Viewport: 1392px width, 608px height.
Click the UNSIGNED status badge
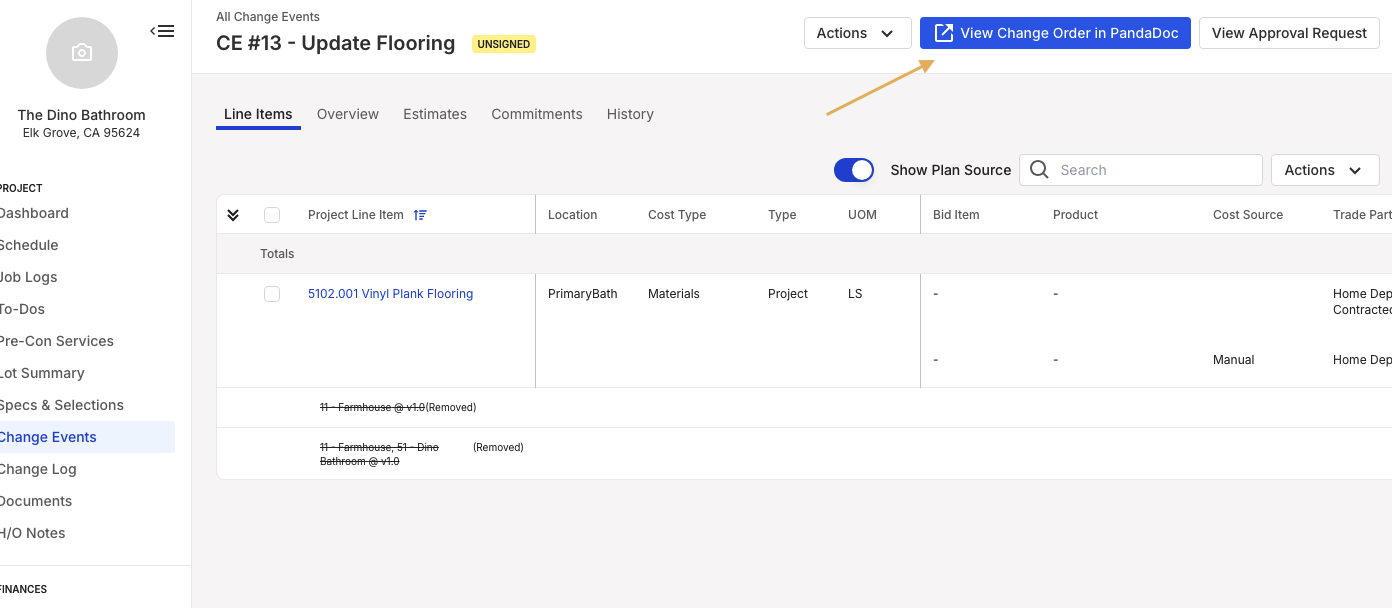click(504, 44)
